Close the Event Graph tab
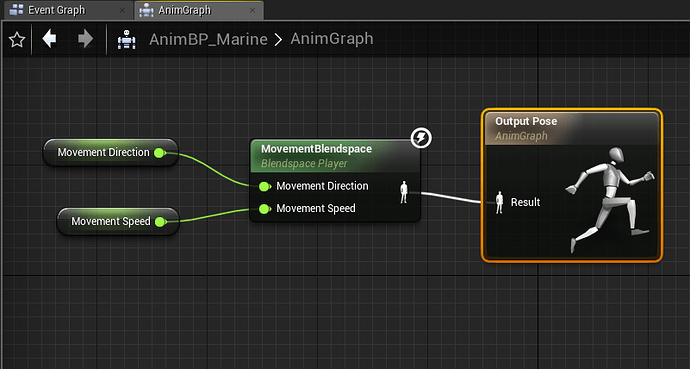This screenshot has width=690, height=369. (x=122, y=10)
